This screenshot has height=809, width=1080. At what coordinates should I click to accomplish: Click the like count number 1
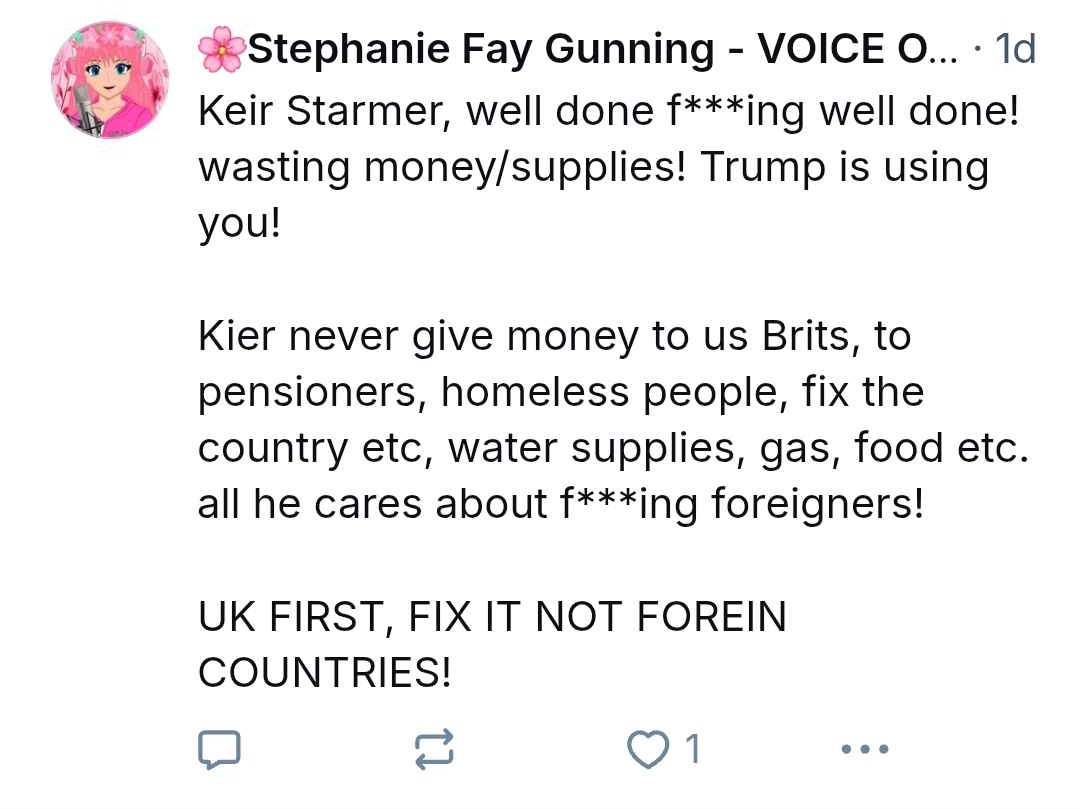pyautogui.click(x=692, y=749)
